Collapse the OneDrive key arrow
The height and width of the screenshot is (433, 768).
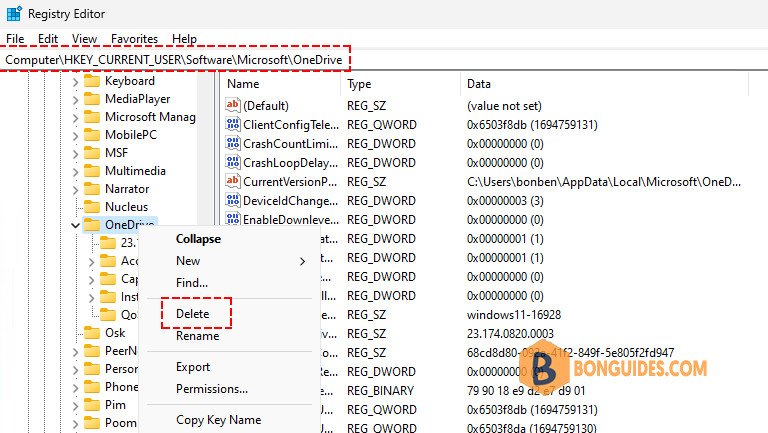click(x=75, y=225)
